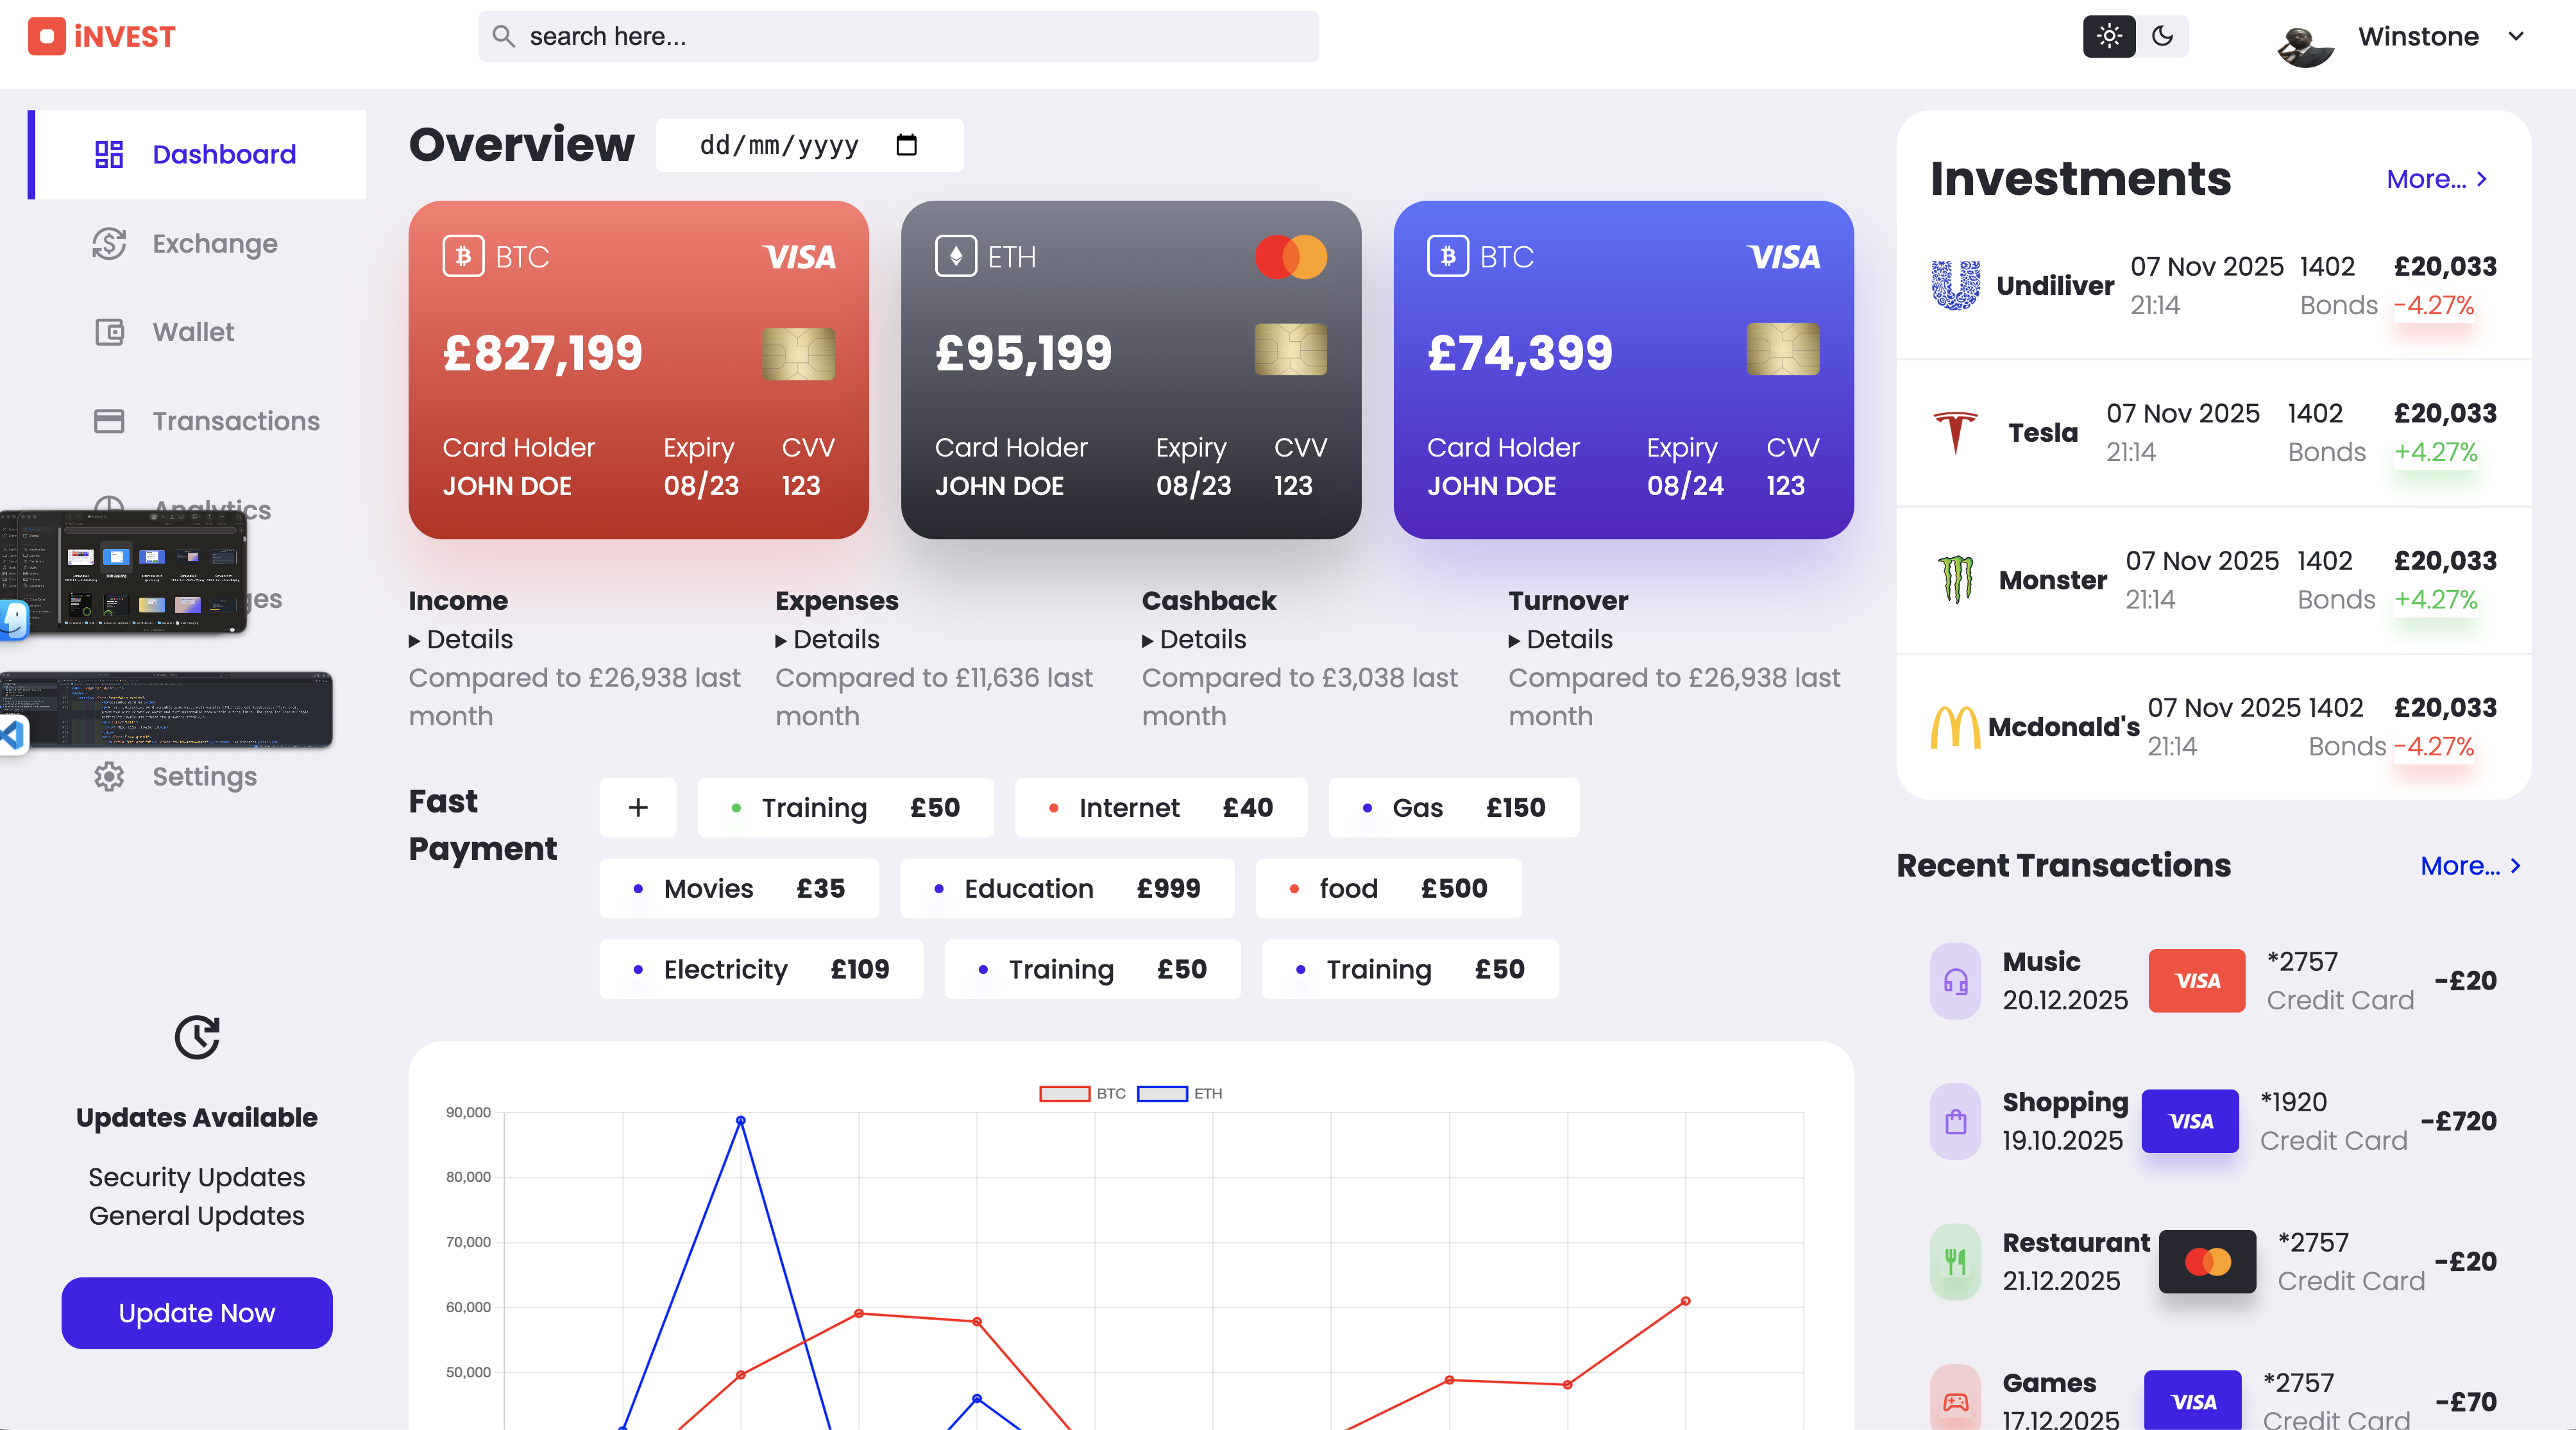Click the dd/mm/yyyy date field
Viewport: 2576px width, 1430px height.
point(810,145)
